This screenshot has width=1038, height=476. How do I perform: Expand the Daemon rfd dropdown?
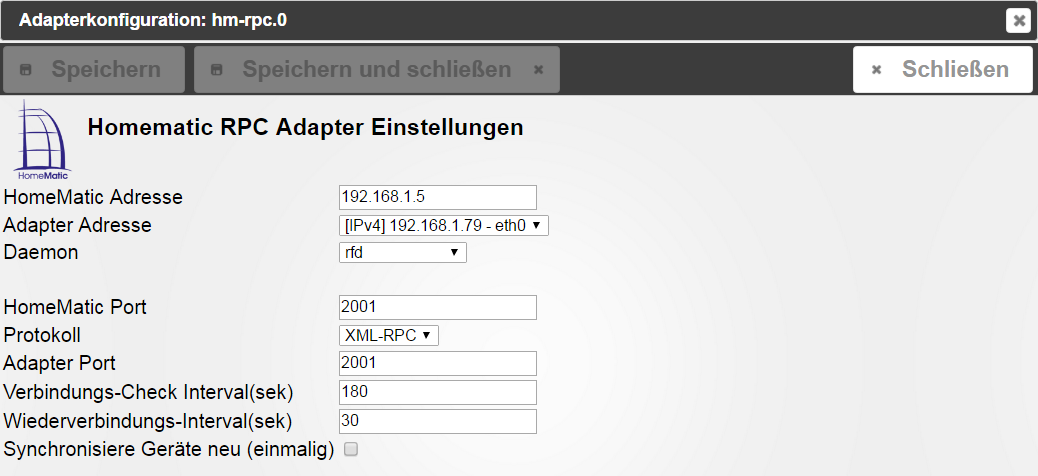(x=402, y=252)
